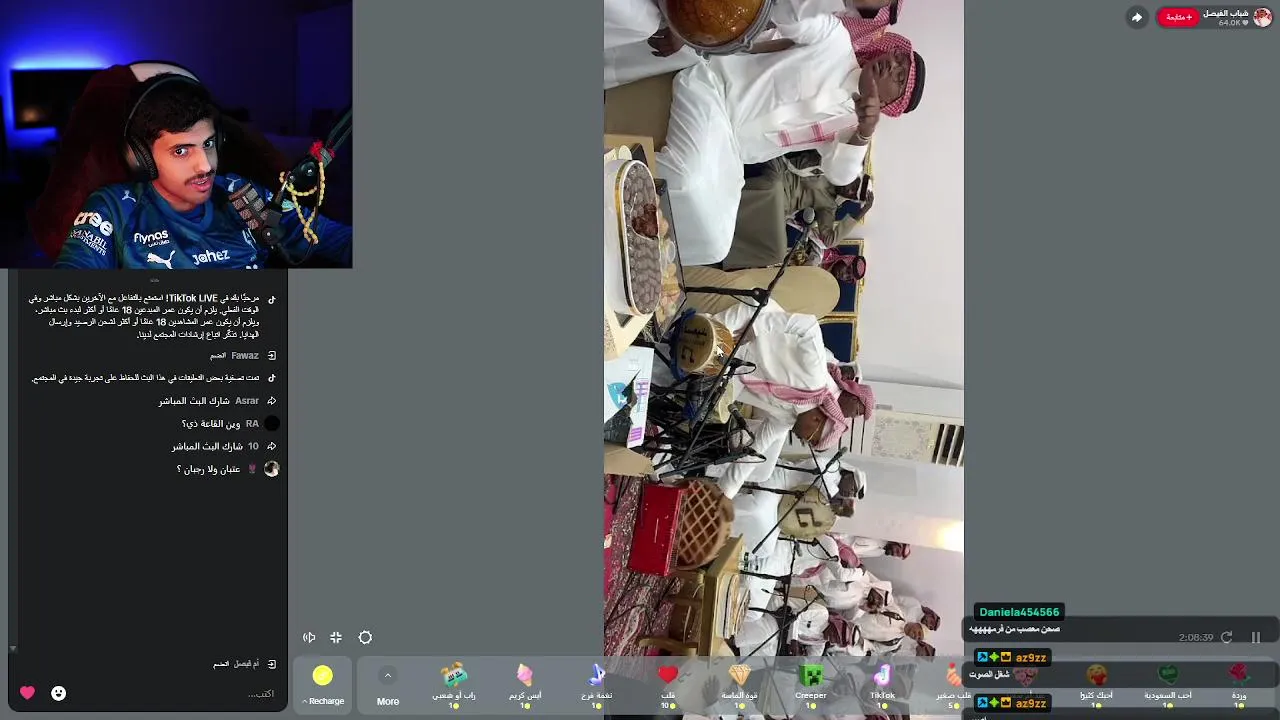Send the red heart gift

[x=668, y=686]
